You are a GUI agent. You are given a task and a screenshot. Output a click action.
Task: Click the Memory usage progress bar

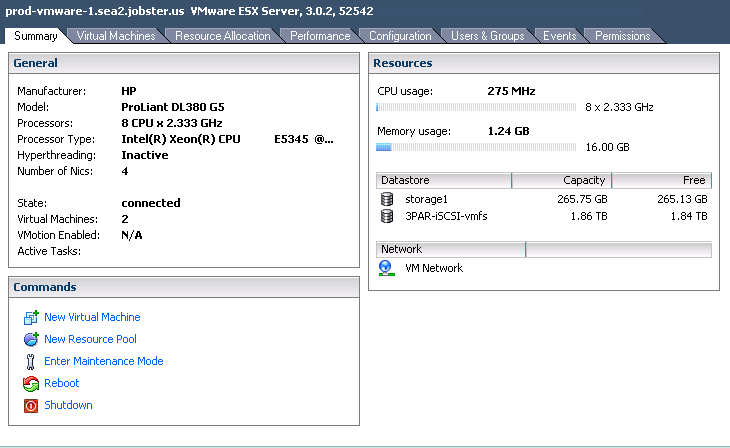click(x=476, y=147)
